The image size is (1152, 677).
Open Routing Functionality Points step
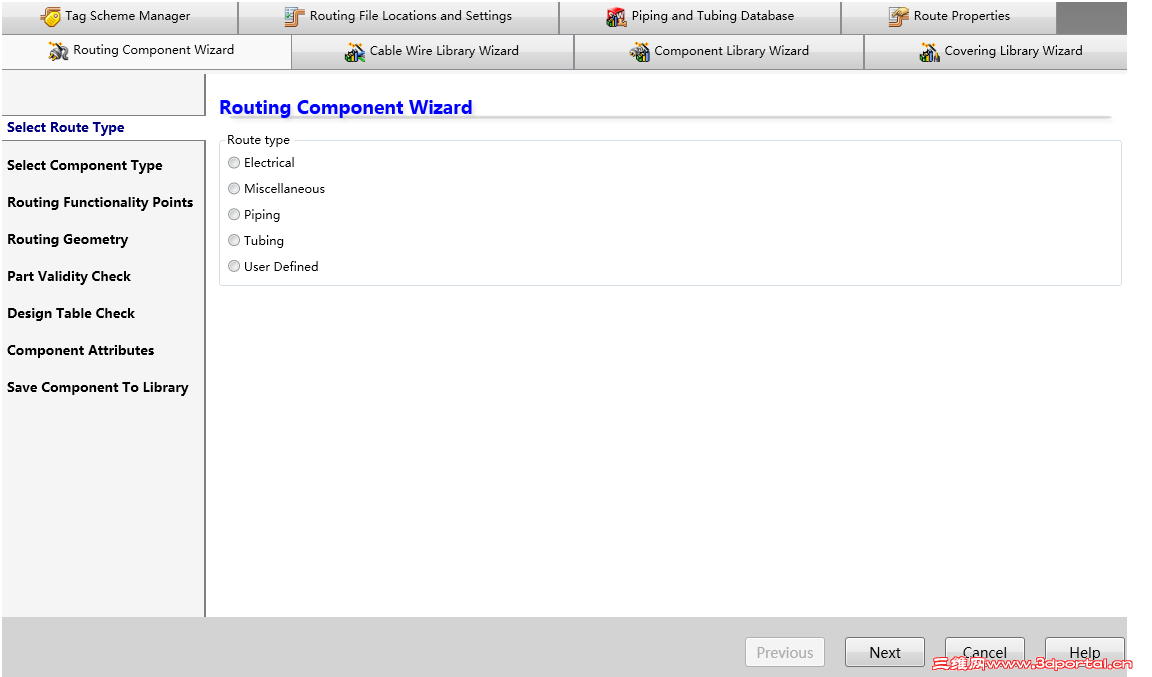[x=100, y=202]
